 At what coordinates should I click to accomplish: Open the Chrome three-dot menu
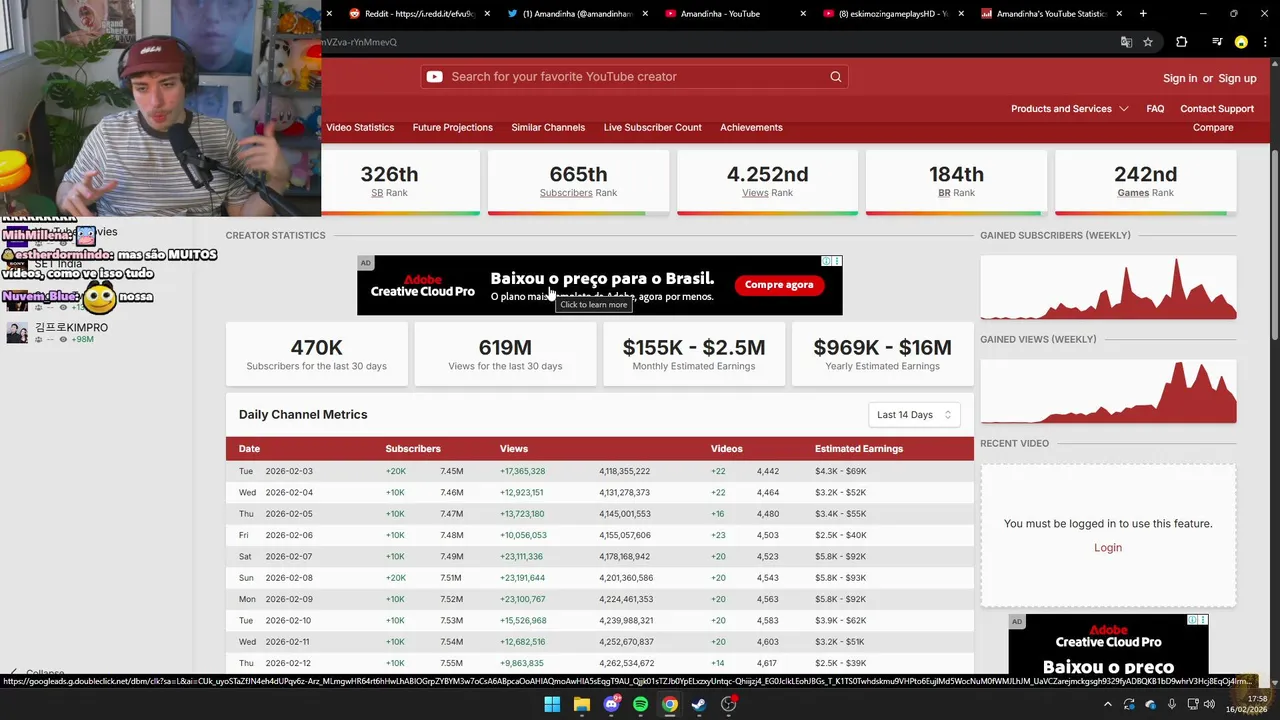pos(1264,42)
